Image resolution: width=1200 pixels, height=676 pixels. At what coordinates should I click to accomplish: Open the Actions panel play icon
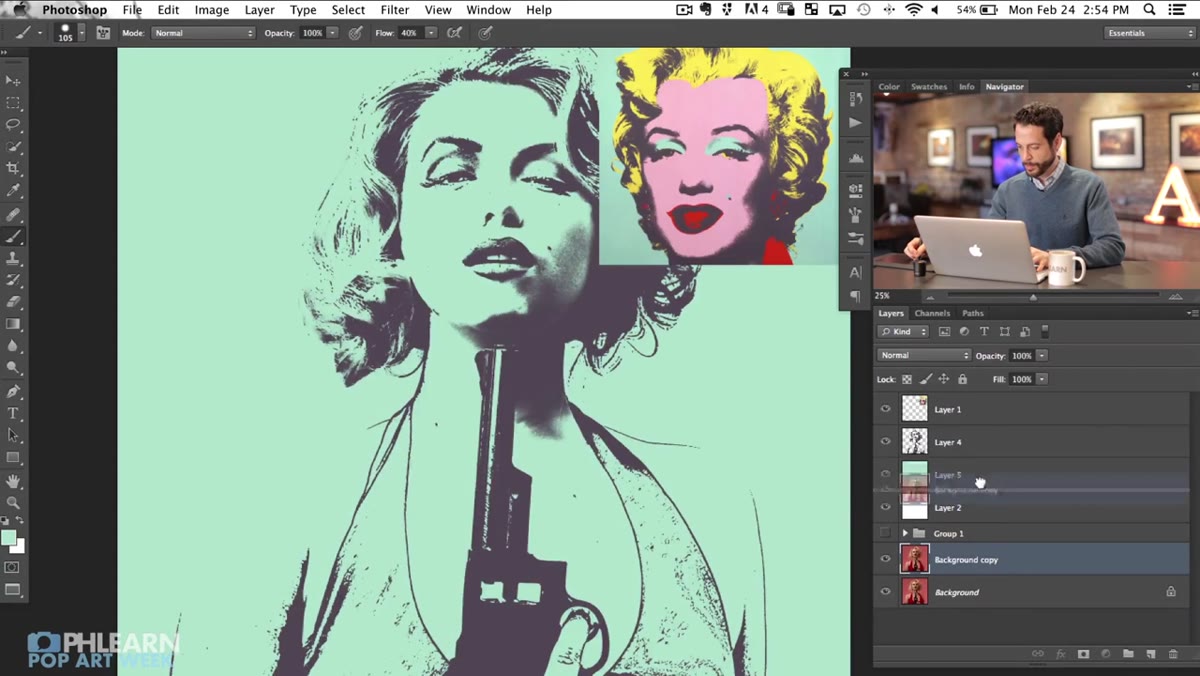click(855, 122)
